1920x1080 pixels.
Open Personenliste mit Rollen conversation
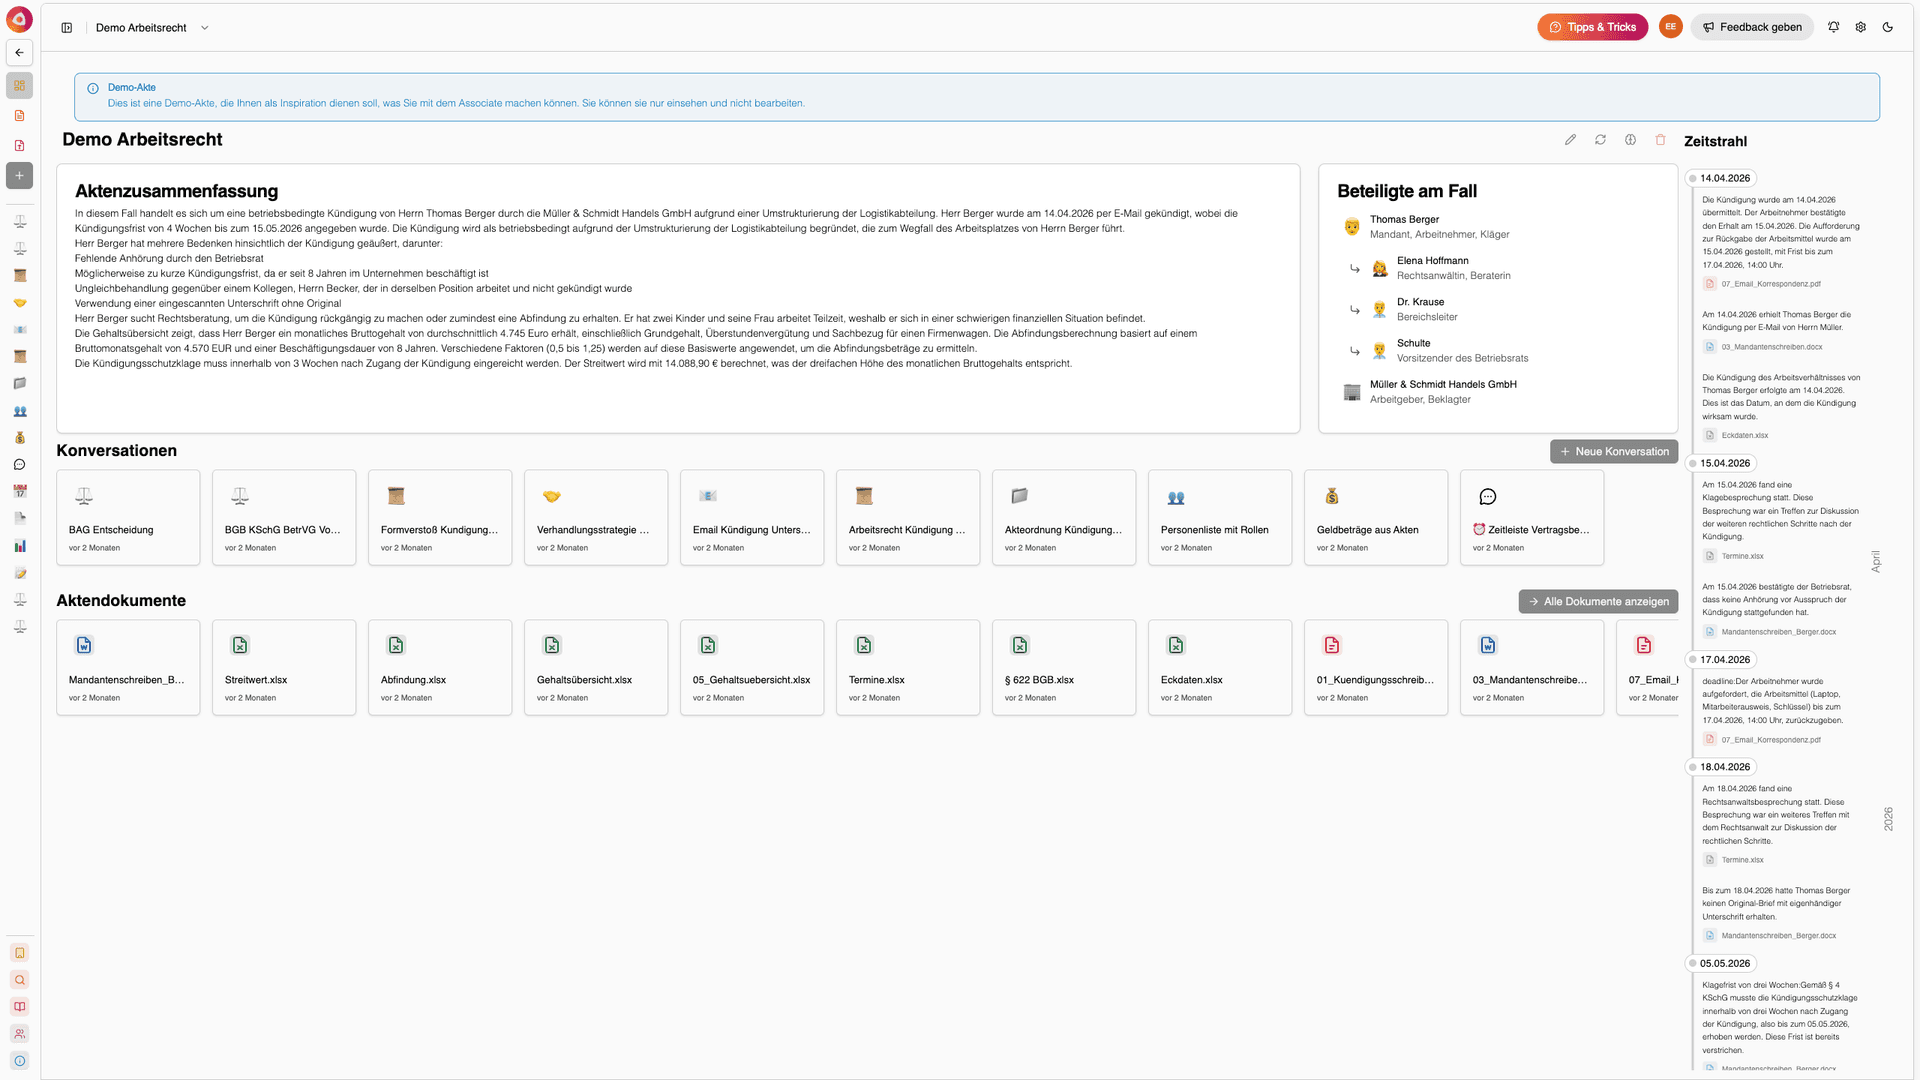pos(1220,518)
